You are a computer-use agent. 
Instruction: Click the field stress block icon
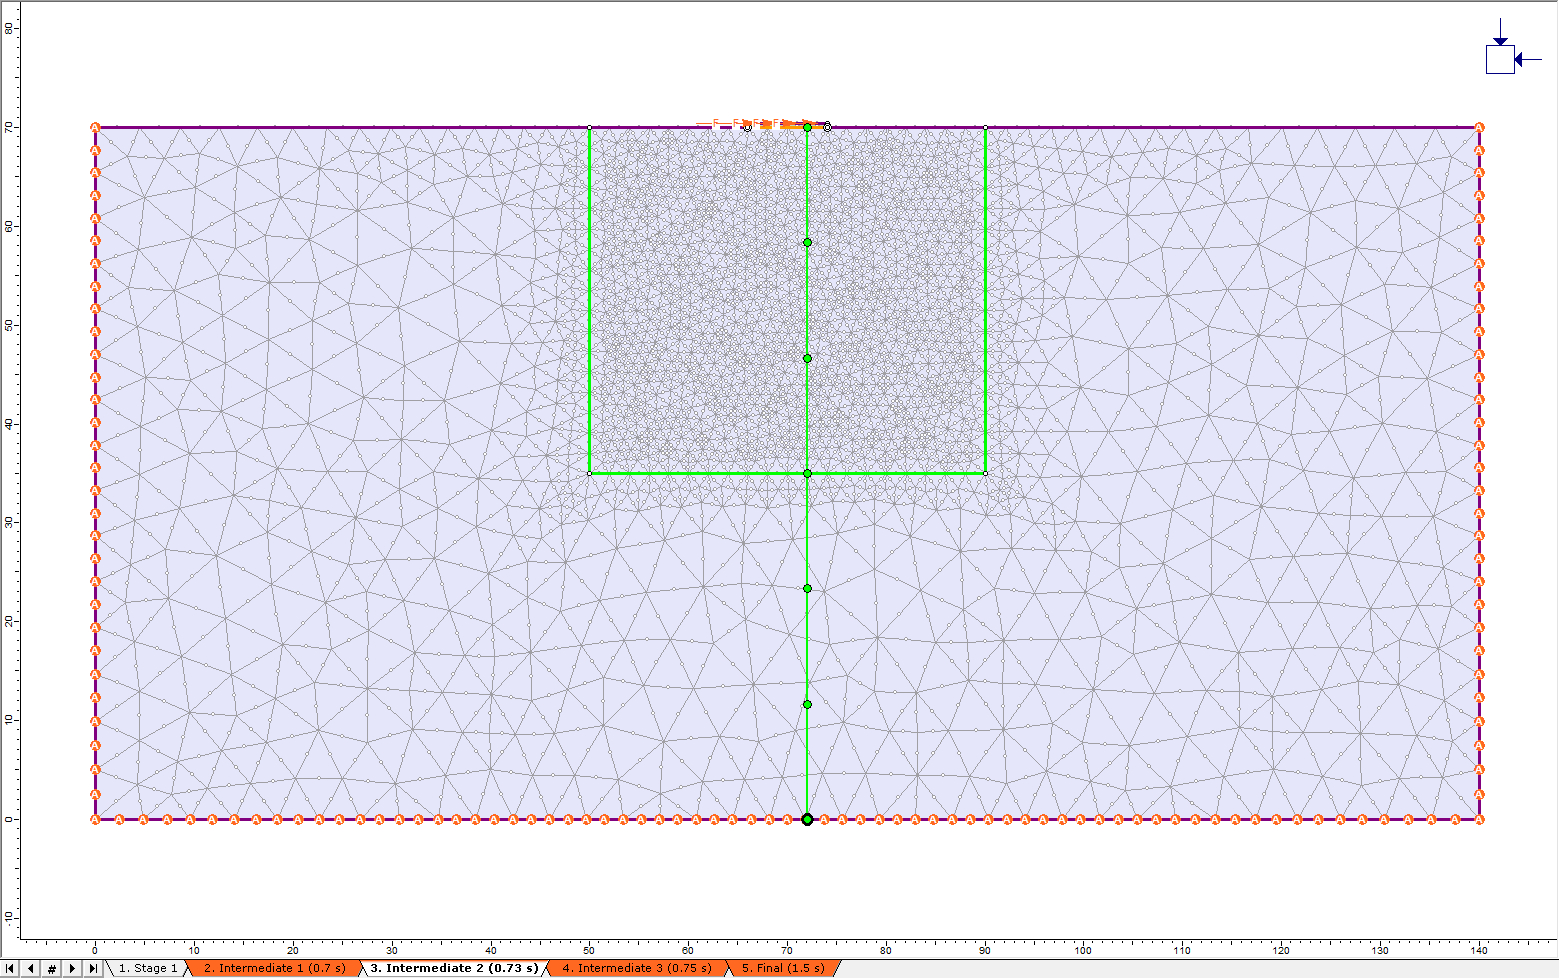(1500, 59)
